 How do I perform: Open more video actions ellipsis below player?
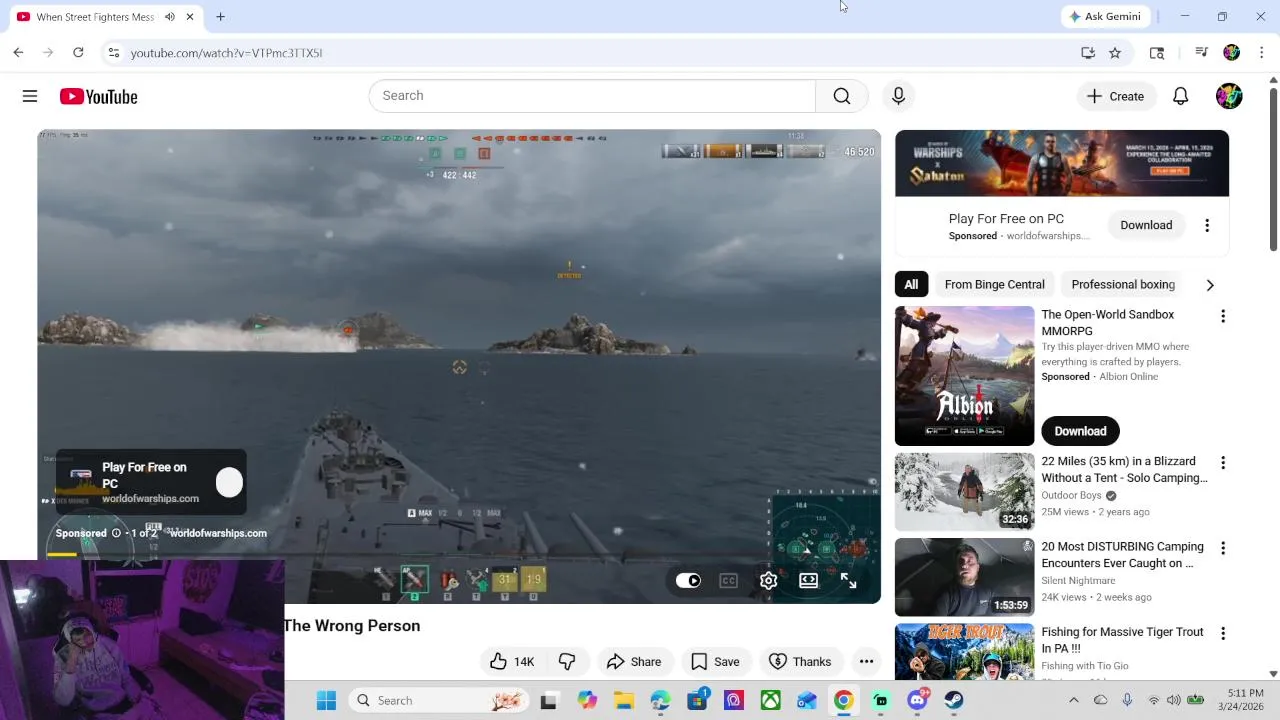[x=866, y=661]
